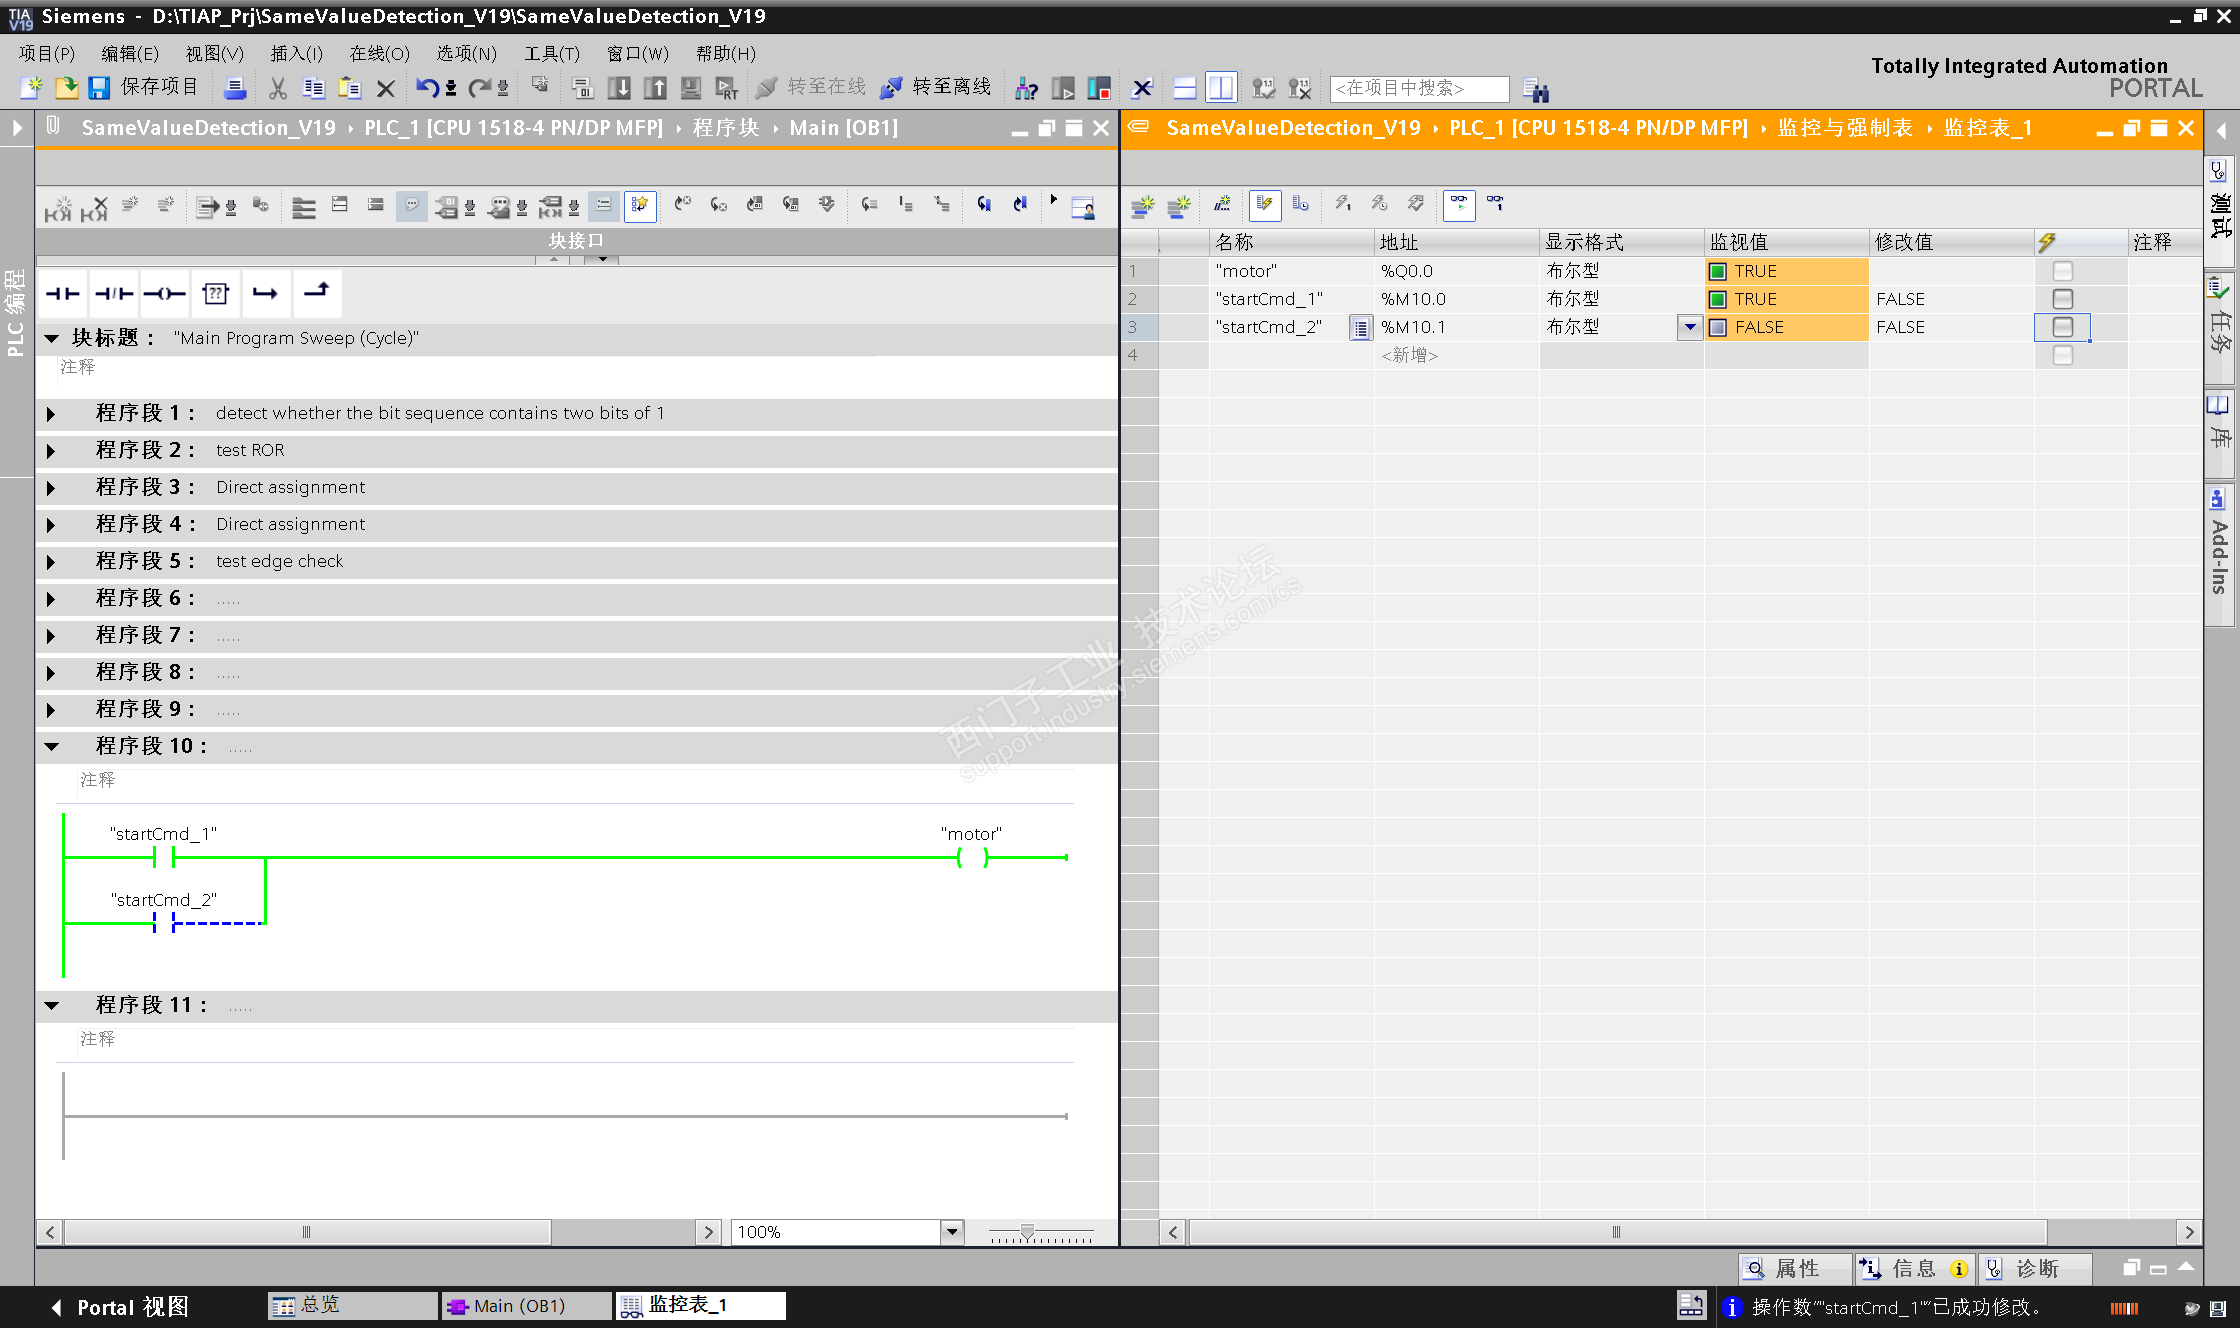Click the save project disk icon

pyautogui.click(x=98, y=88)
